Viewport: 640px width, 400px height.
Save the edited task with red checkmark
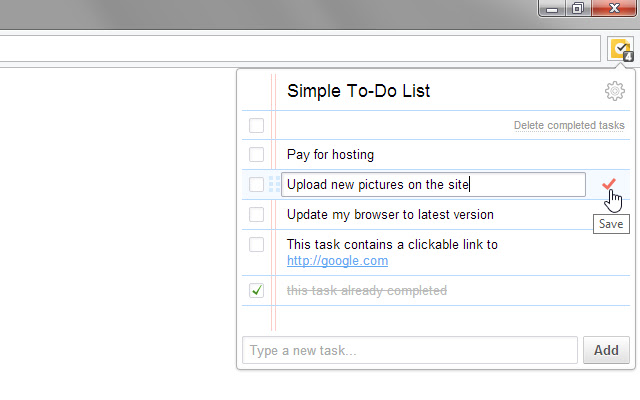coord(609,184)
